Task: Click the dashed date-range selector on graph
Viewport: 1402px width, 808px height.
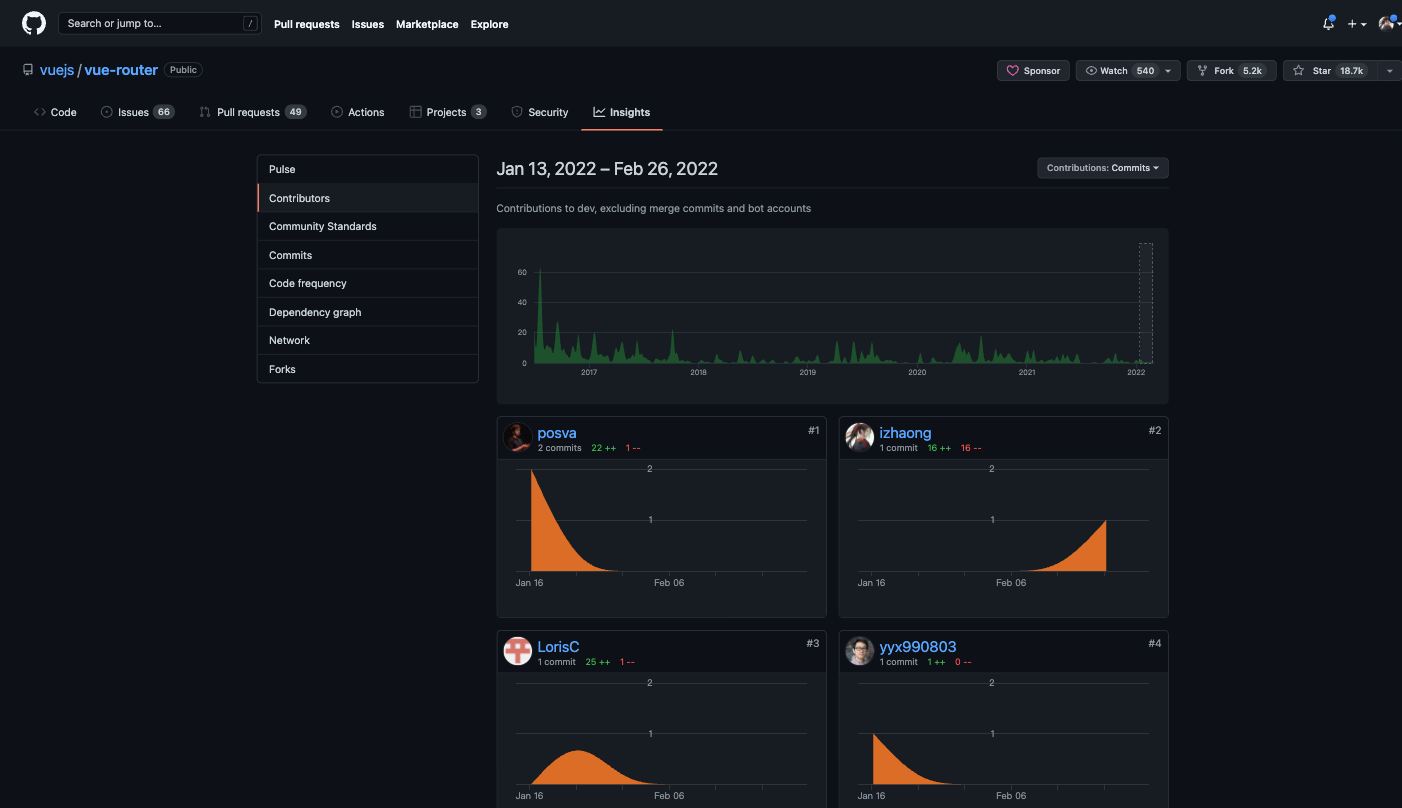Action: tap(1146, 303)
